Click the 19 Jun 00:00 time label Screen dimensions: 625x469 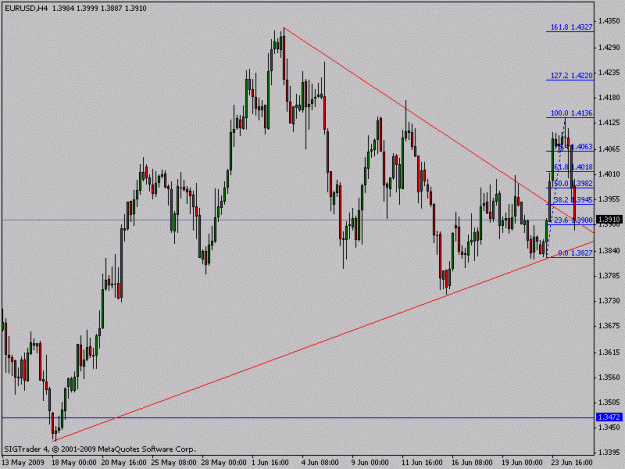pyautogui.click(x=522, y=463)
